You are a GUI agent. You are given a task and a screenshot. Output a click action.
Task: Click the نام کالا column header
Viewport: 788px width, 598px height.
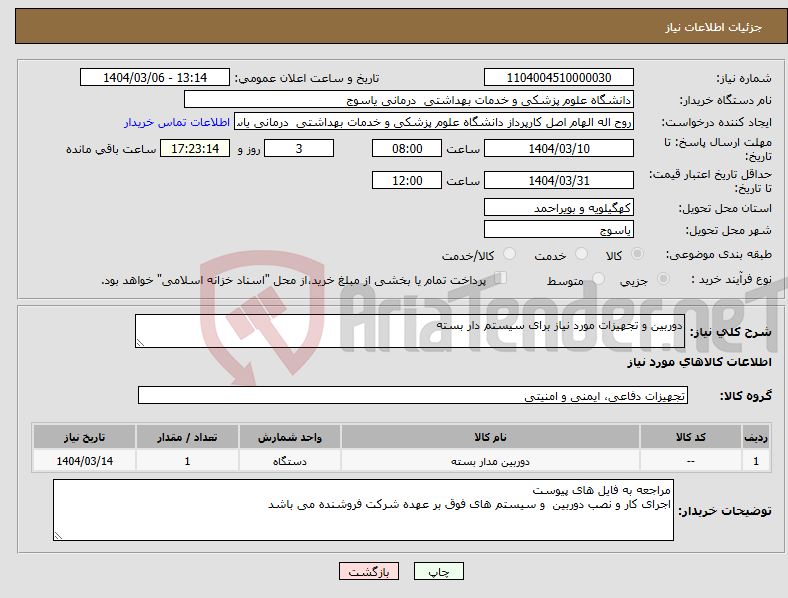[490, 437]
